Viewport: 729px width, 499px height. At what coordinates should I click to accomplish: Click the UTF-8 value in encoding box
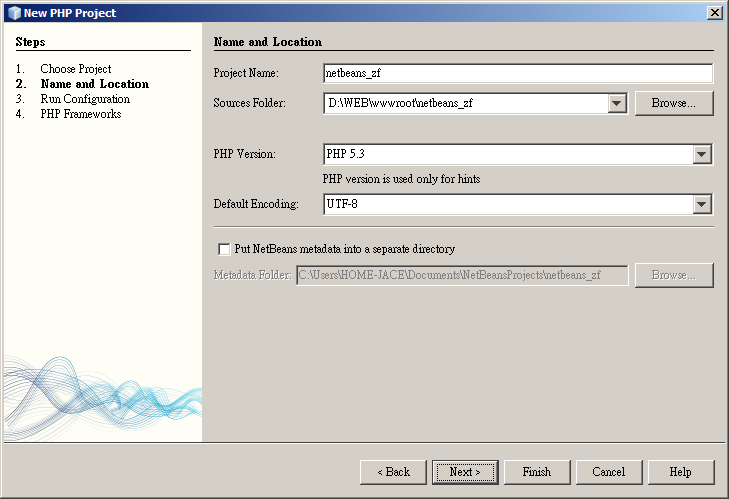tap(342, 204)
